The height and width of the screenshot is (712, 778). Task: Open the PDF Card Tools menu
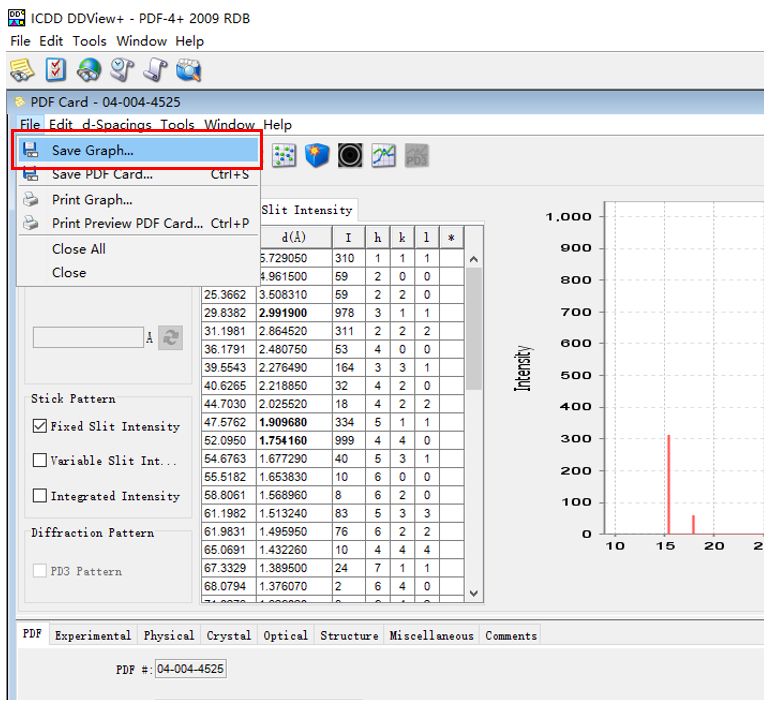point(177,125)
